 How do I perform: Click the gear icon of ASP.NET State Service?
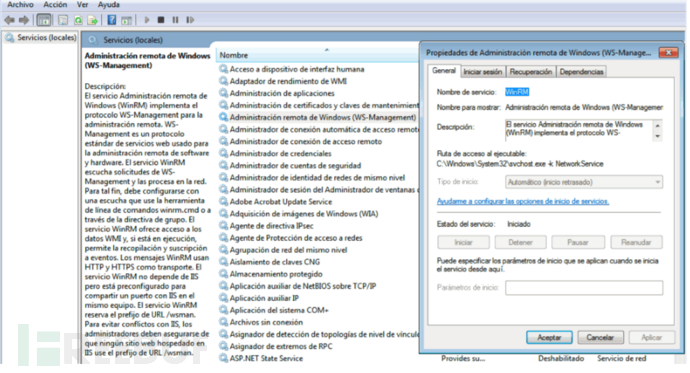click(x=224, y=358)
